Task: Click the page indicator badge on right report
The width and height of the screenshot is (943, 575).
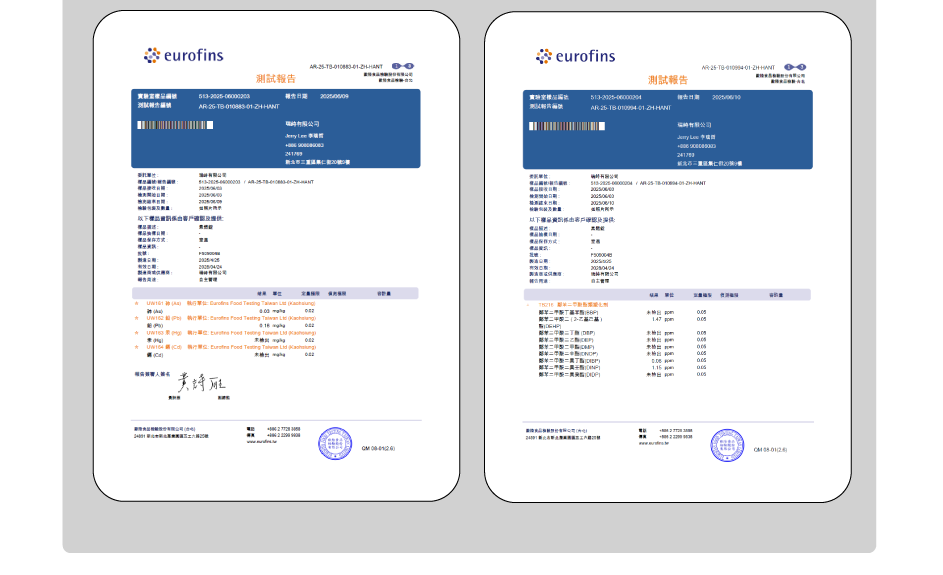Action: [795, 66]
